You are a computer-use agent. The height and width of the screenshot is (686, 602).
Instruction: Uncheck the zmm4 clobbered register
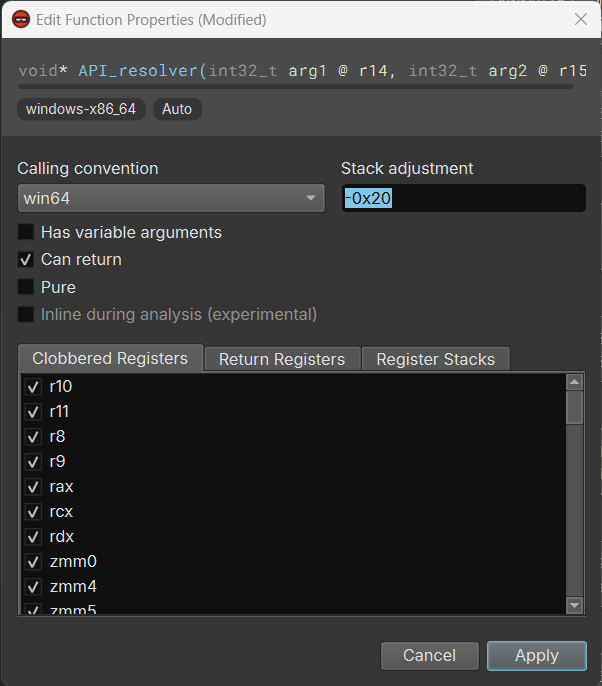pos(33,587)
